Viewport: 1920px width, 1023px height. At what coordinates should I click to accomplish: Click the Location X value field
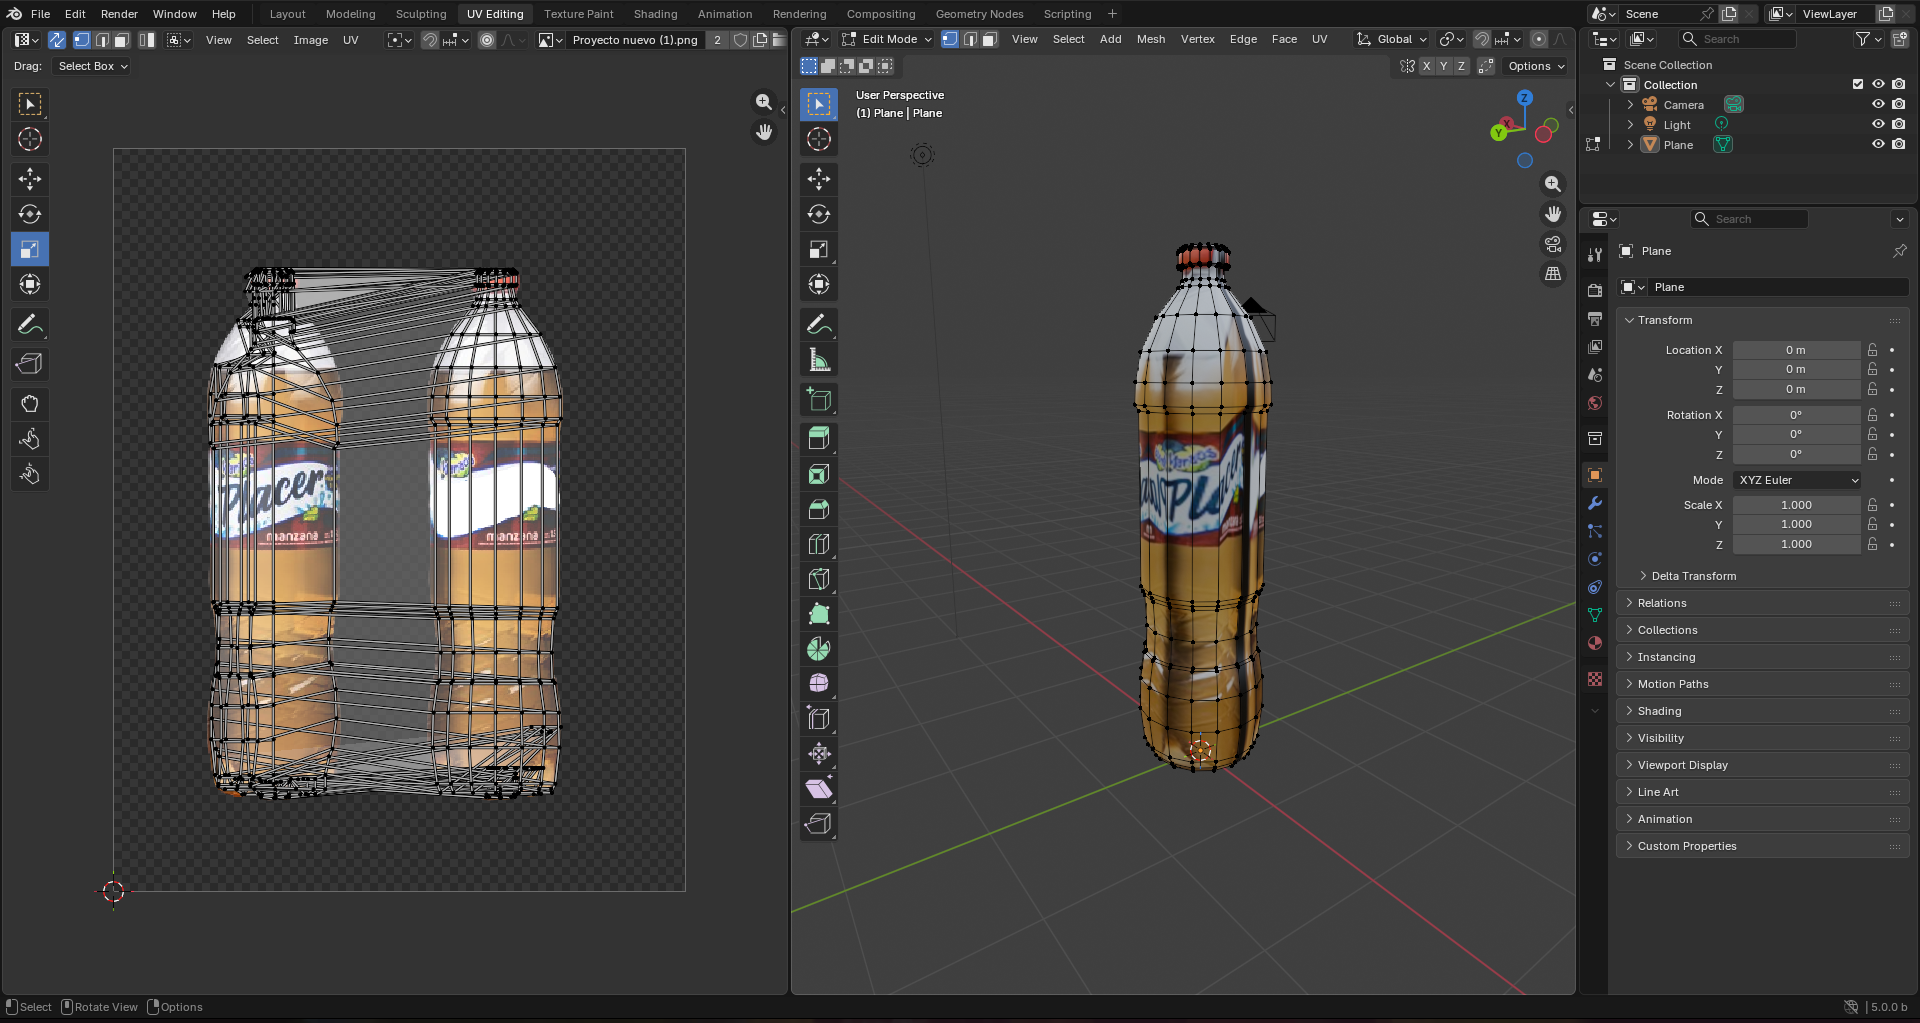click(1796, 350)
